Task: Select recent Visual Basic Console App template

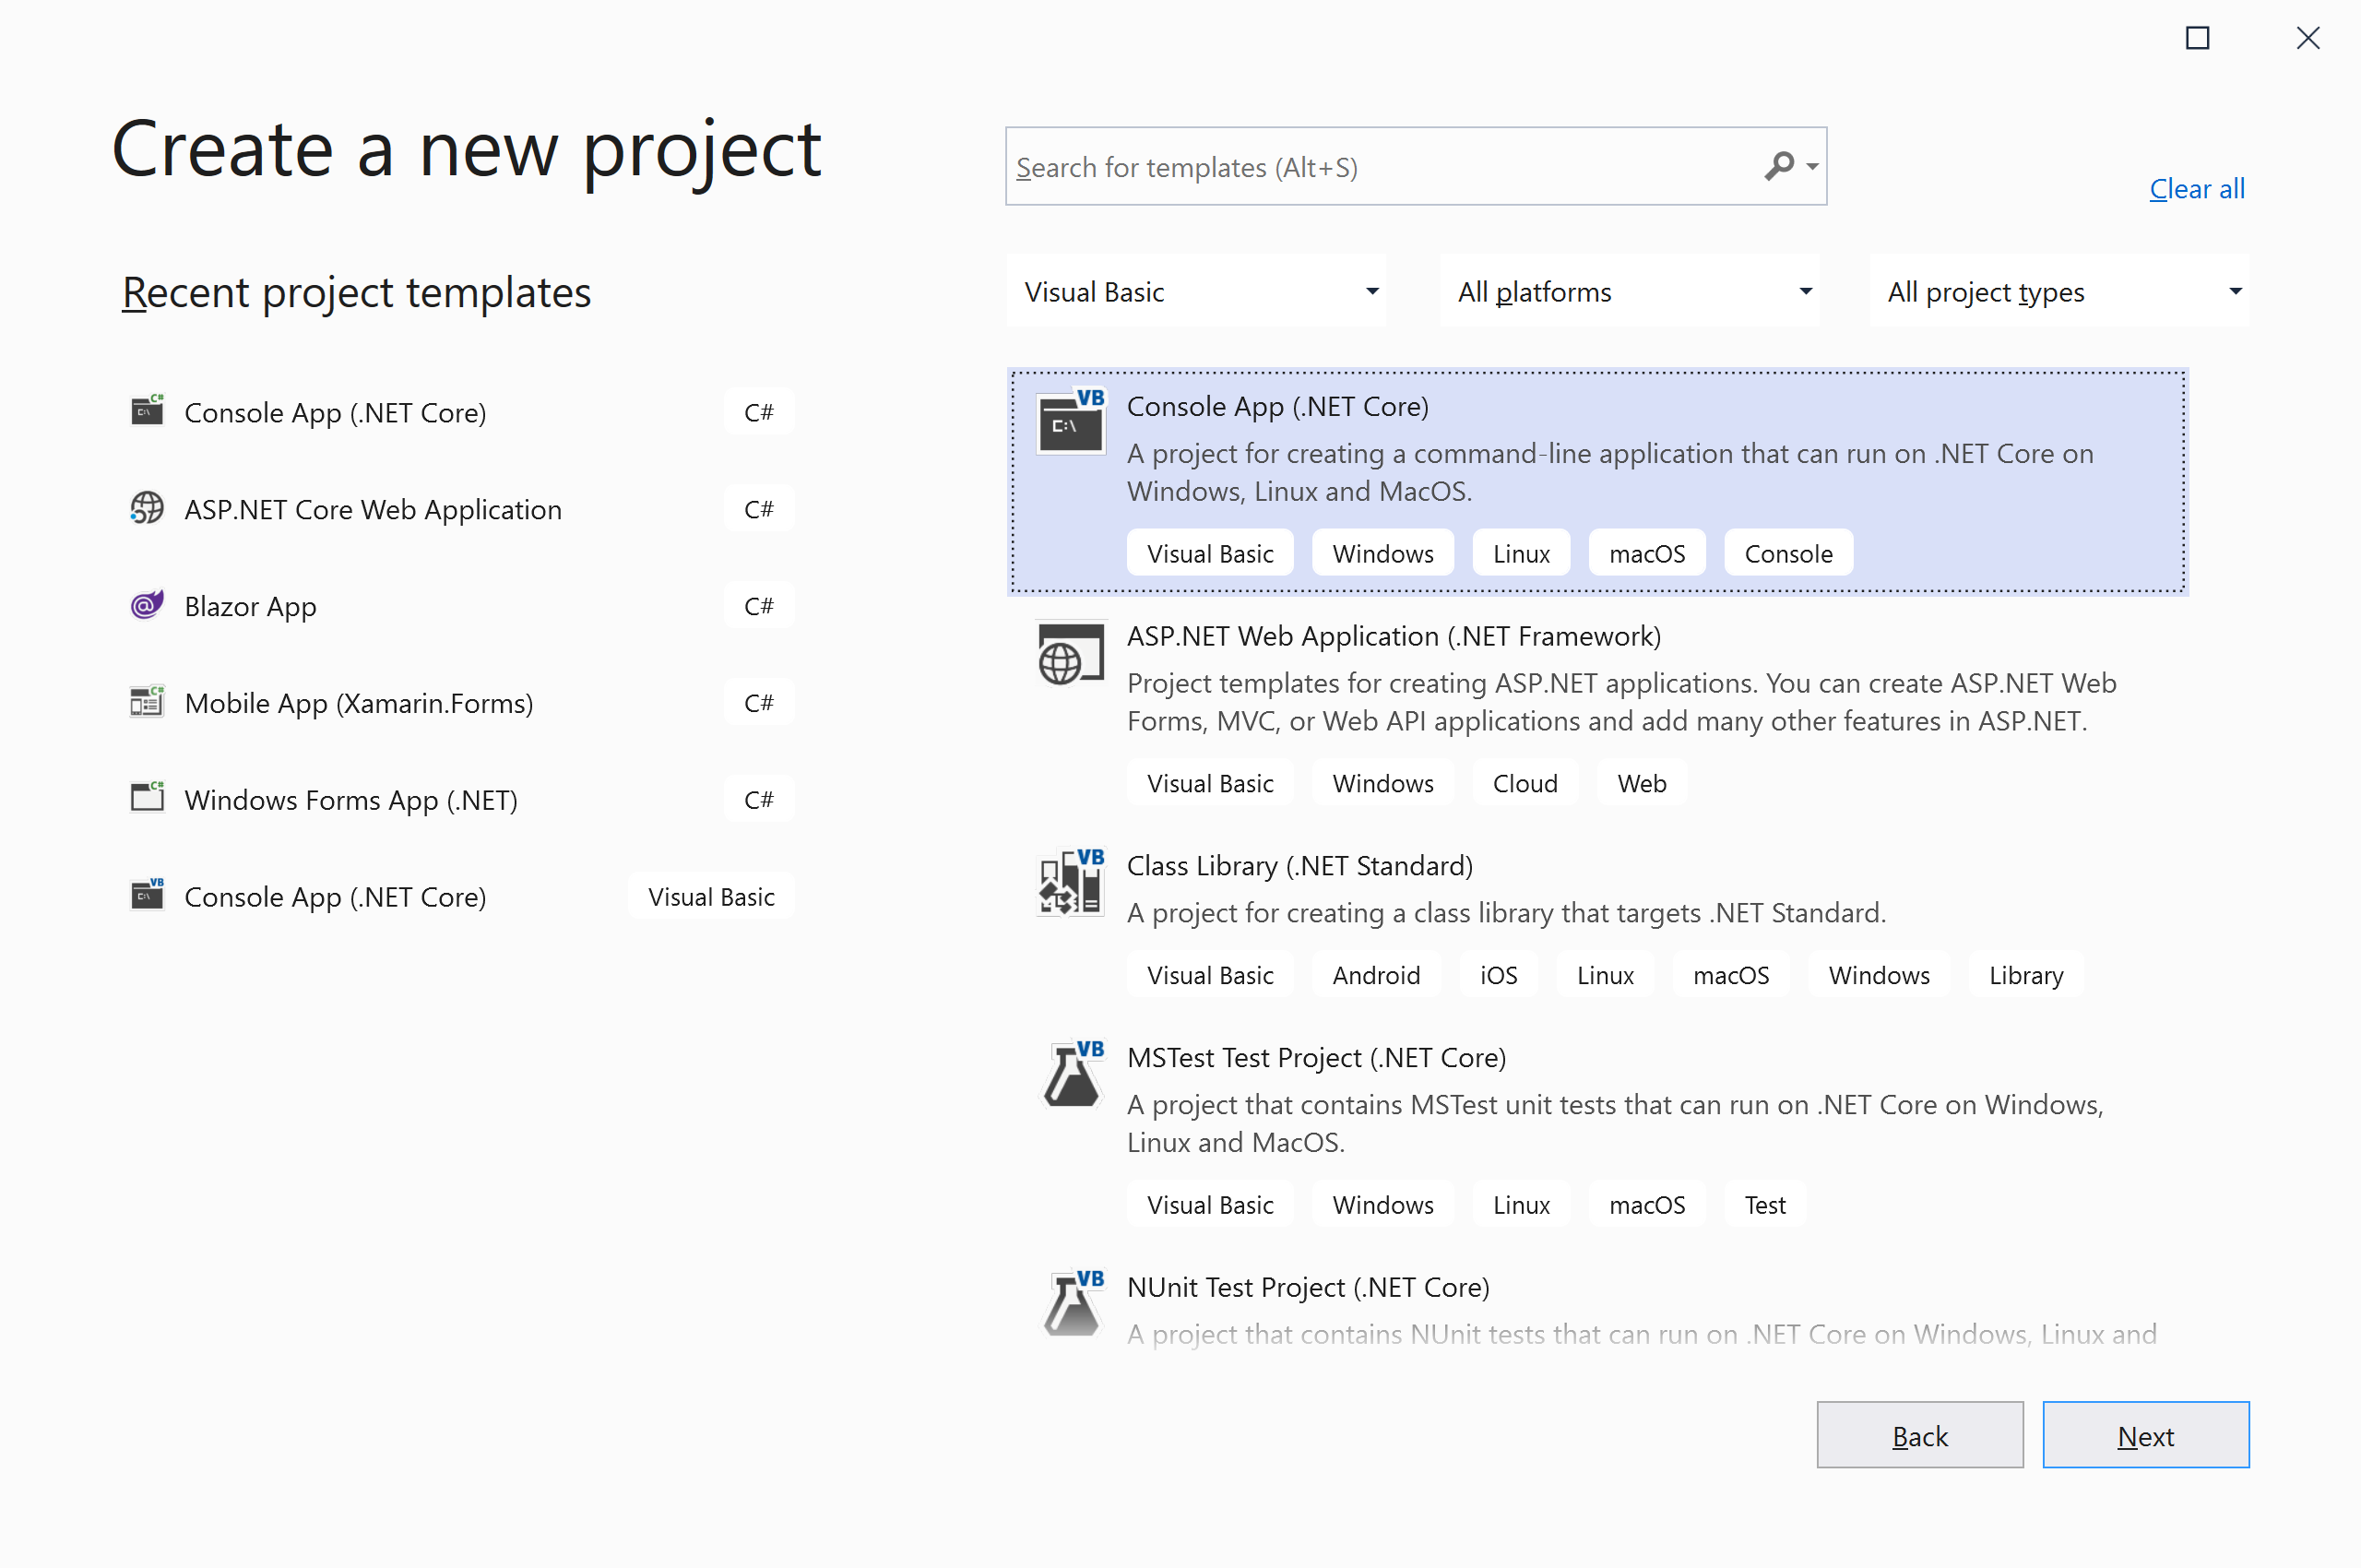Action: [x=335, y=897]
